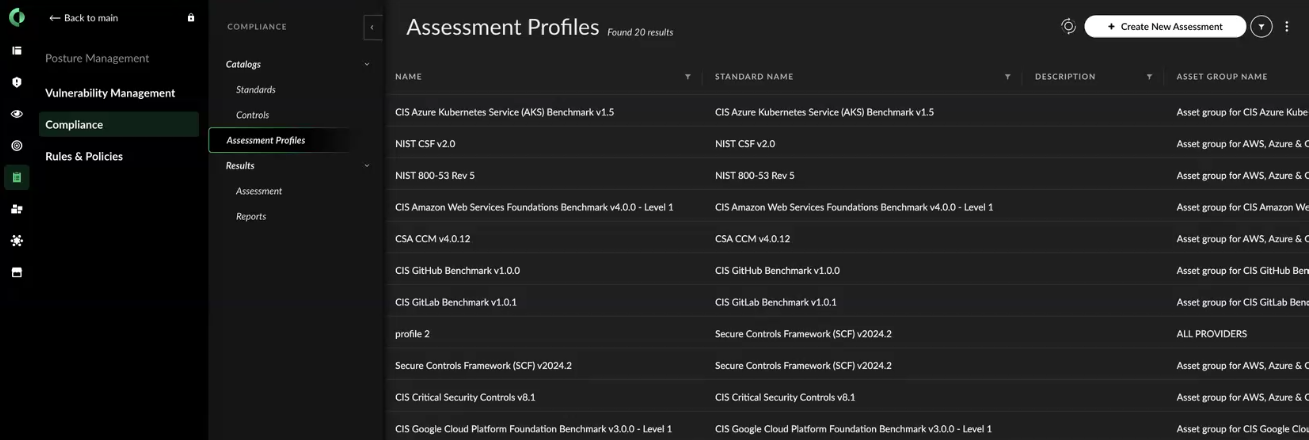This screenshot has height=440, width=1309.
Task: Open the round filter button
Action: pyautogui.click(x=1261, y=27)
